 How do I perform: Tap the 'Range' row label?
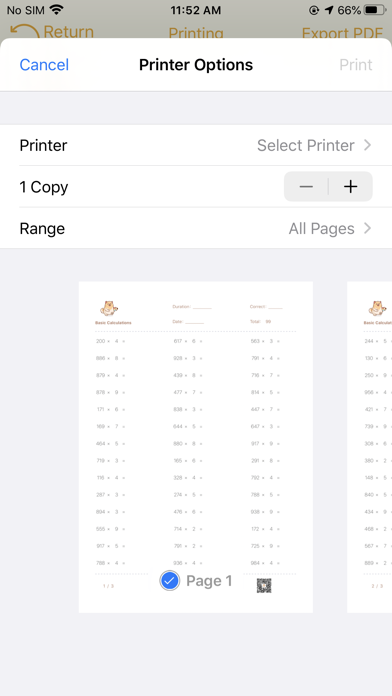coord(42,228)
